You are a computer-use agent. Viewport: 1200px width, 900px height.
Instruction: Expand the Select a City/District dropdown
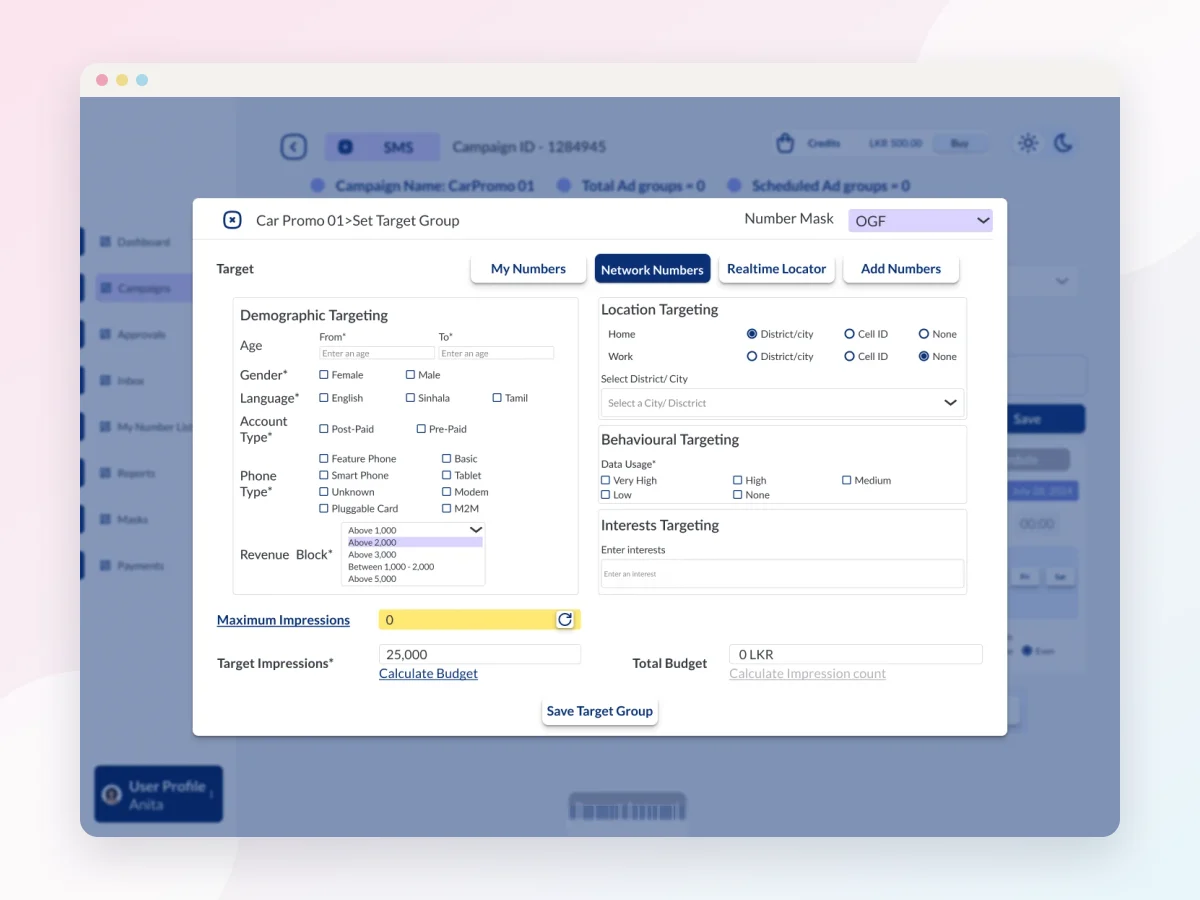[x=782, y=403]
